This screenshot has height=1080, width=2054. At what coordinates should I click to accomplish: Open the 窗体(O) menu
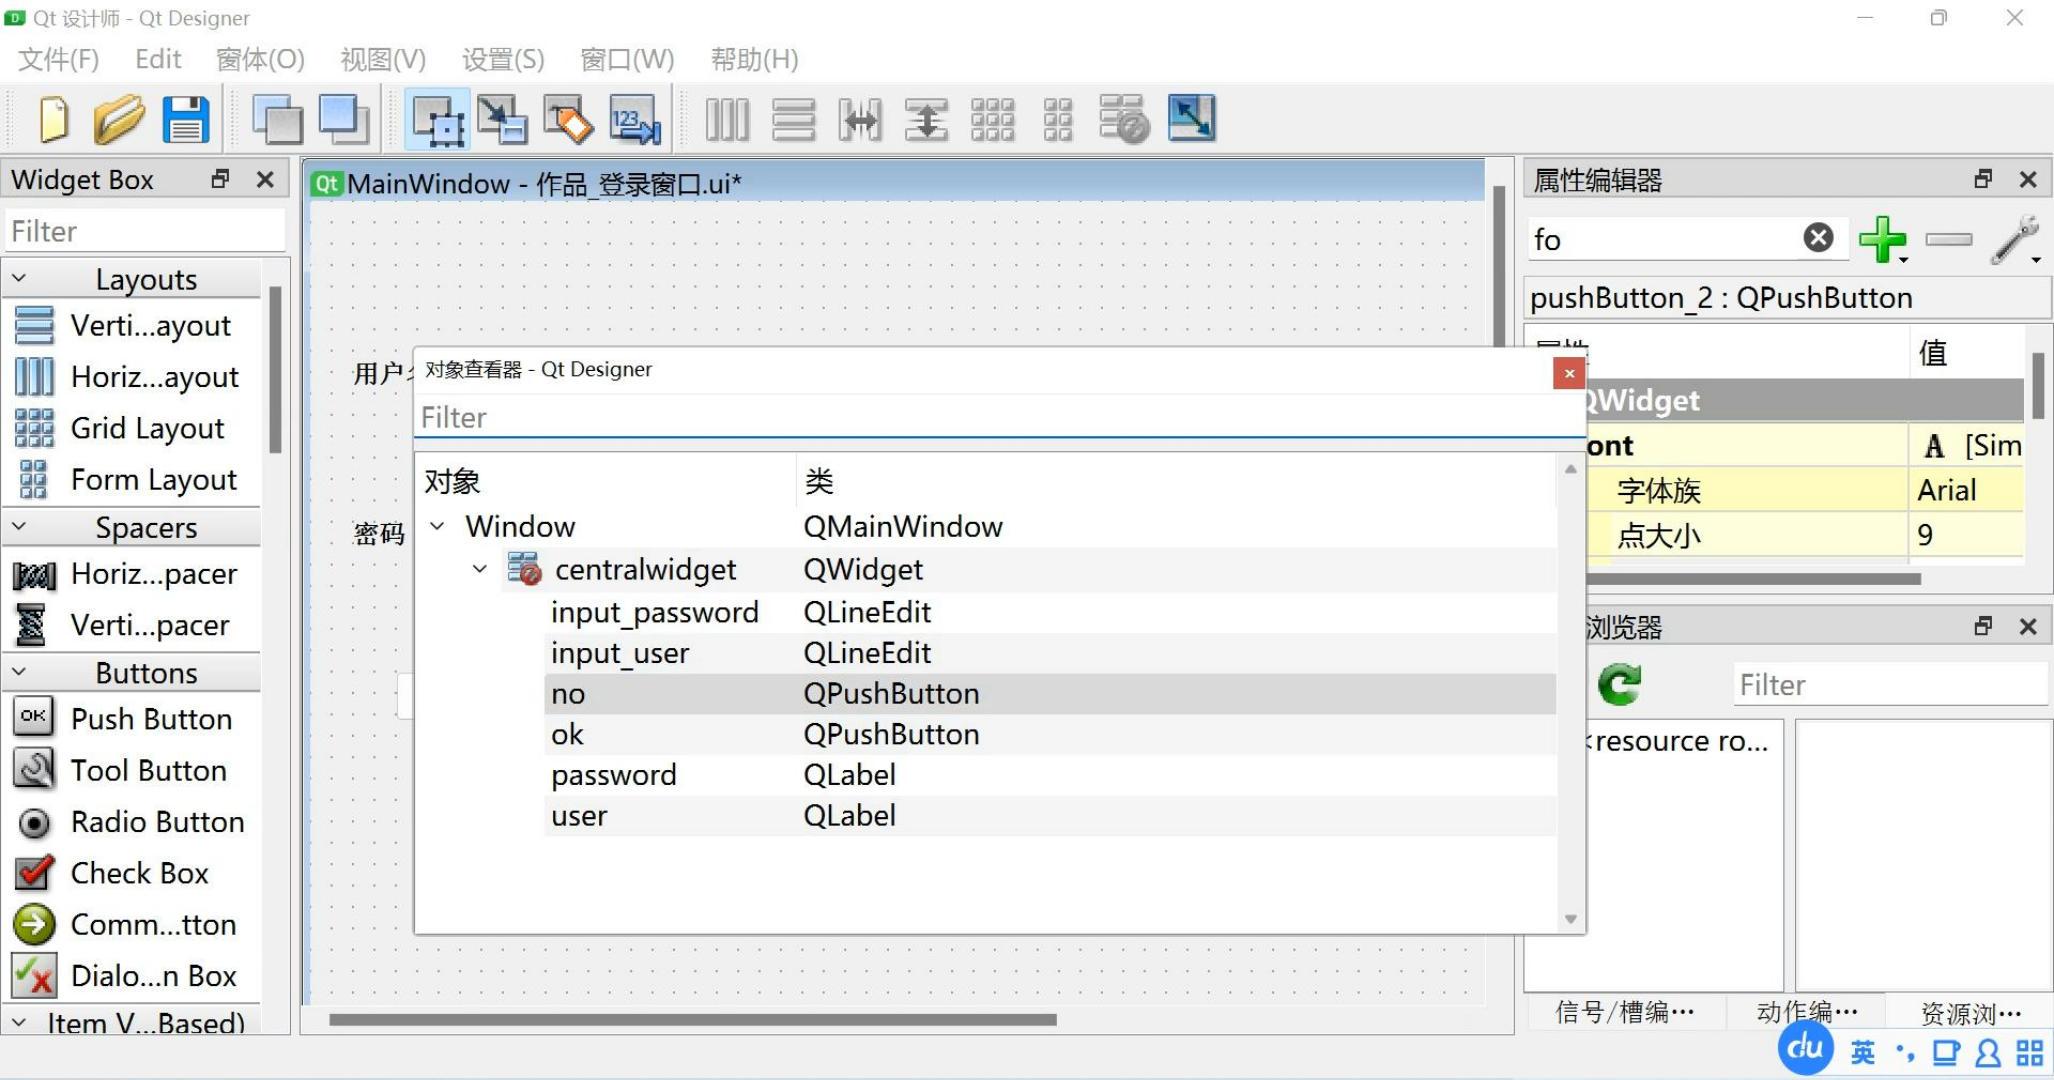pyautogui.click(x=260, y=59)
